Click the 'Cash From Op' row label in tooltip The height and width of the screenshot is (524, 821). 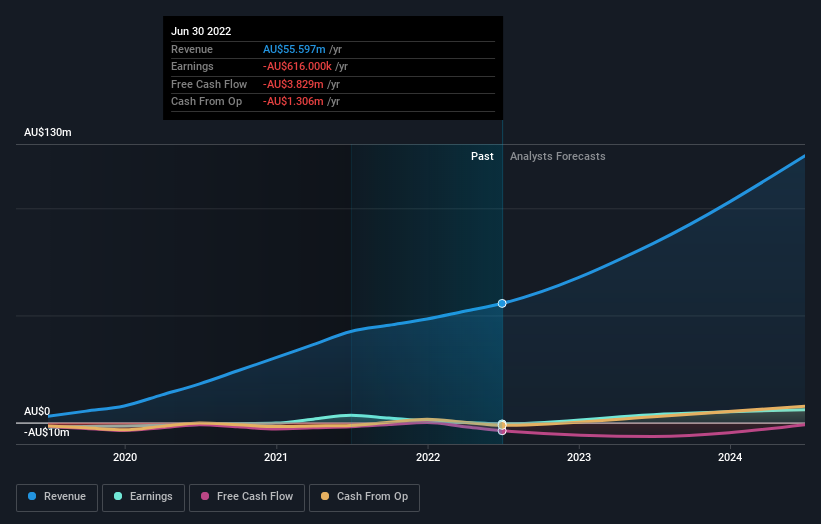pyautogui.click(x=206, y=102)
